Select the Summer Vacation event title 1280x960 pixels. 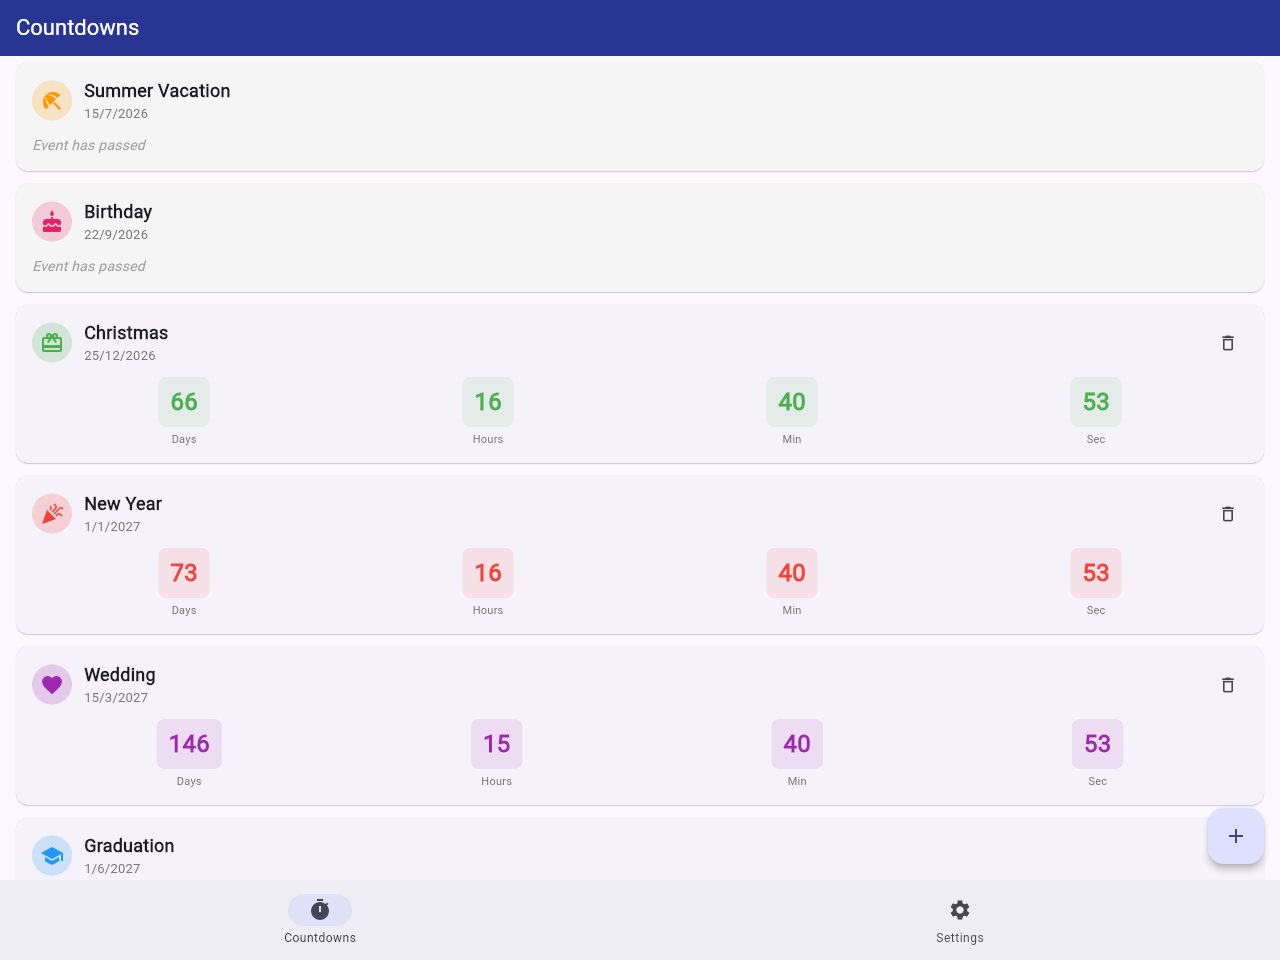pos(157,91)
